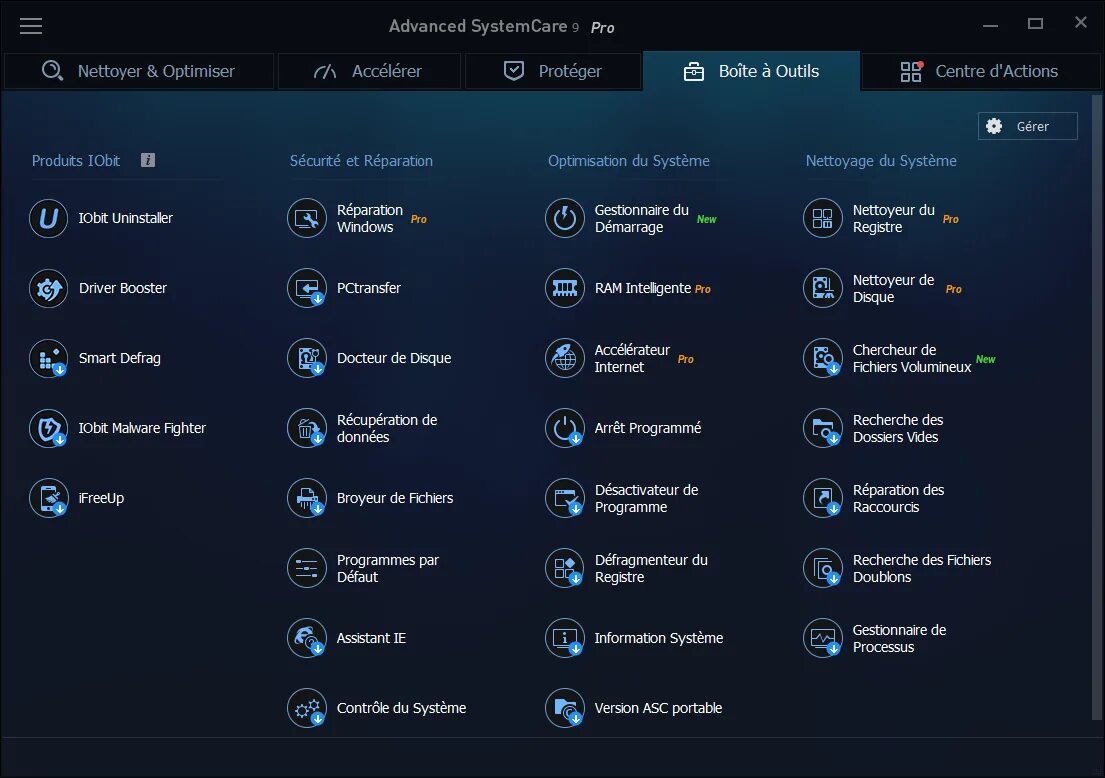Image resolution: width=1105 pixels, height=778 pixels.
Task: Open Smart Defrag icon
Action: coord(49,358)
